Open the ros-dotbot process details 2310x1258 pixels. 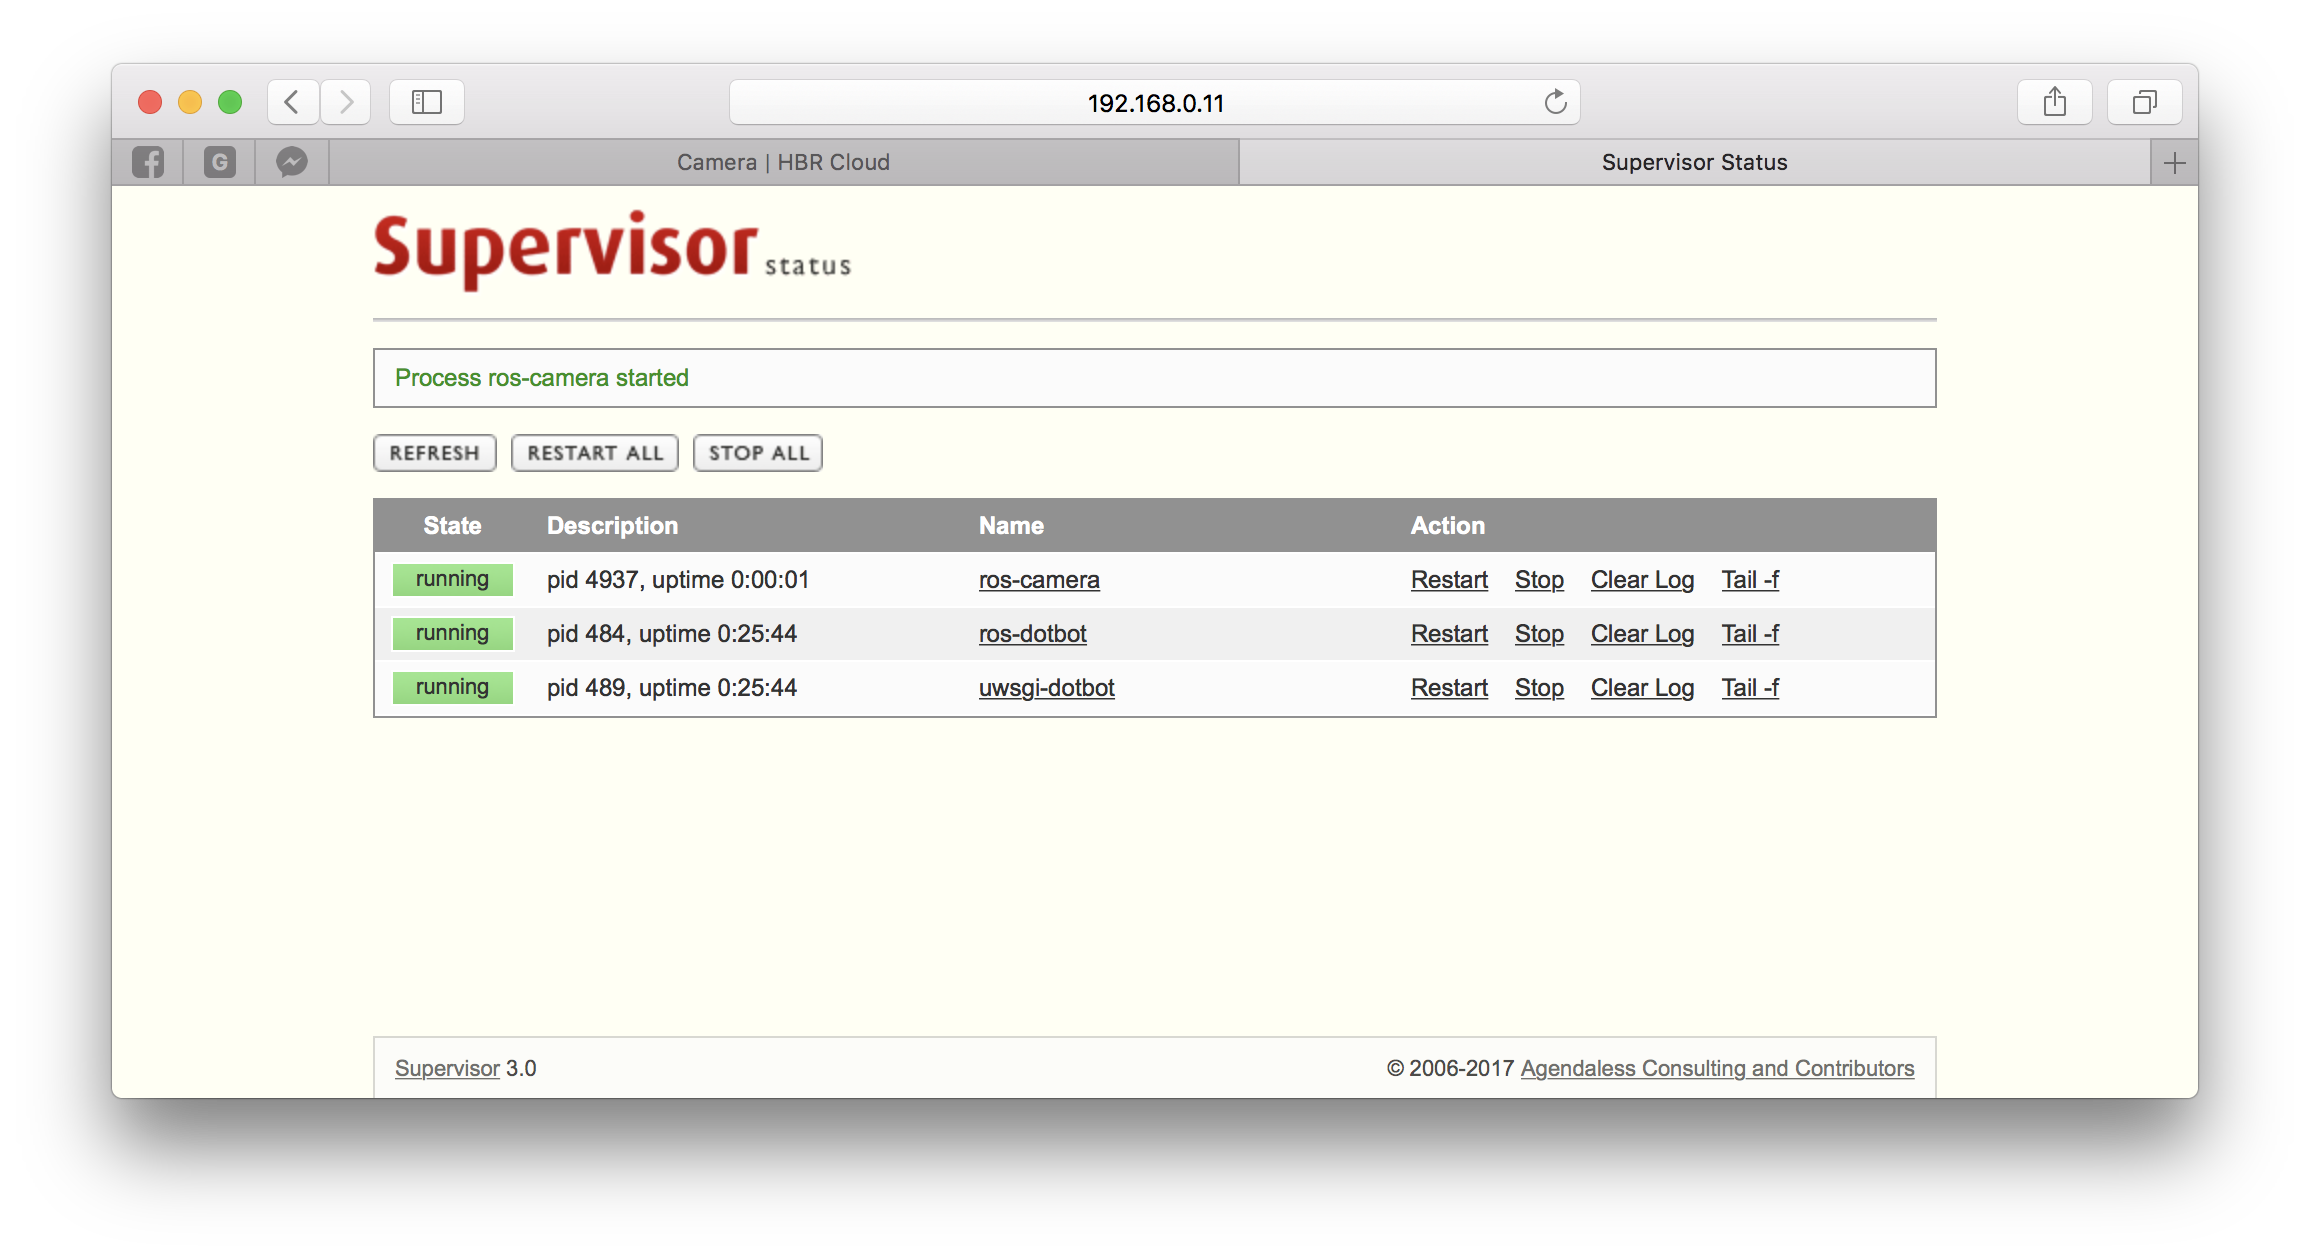click(1030, 634)
